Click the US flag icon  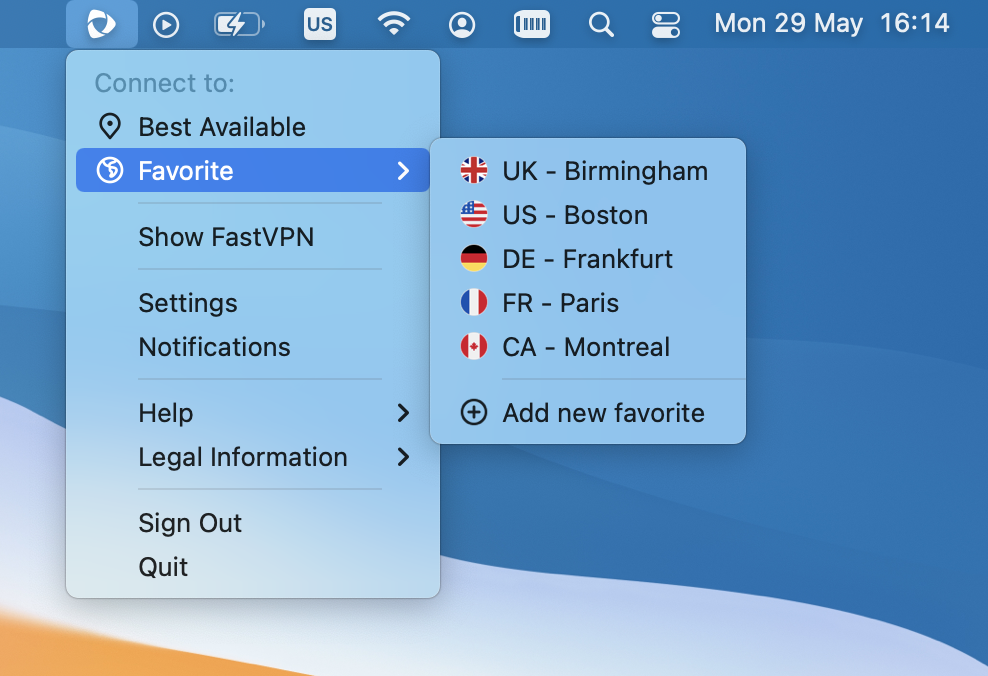[474, 214]
